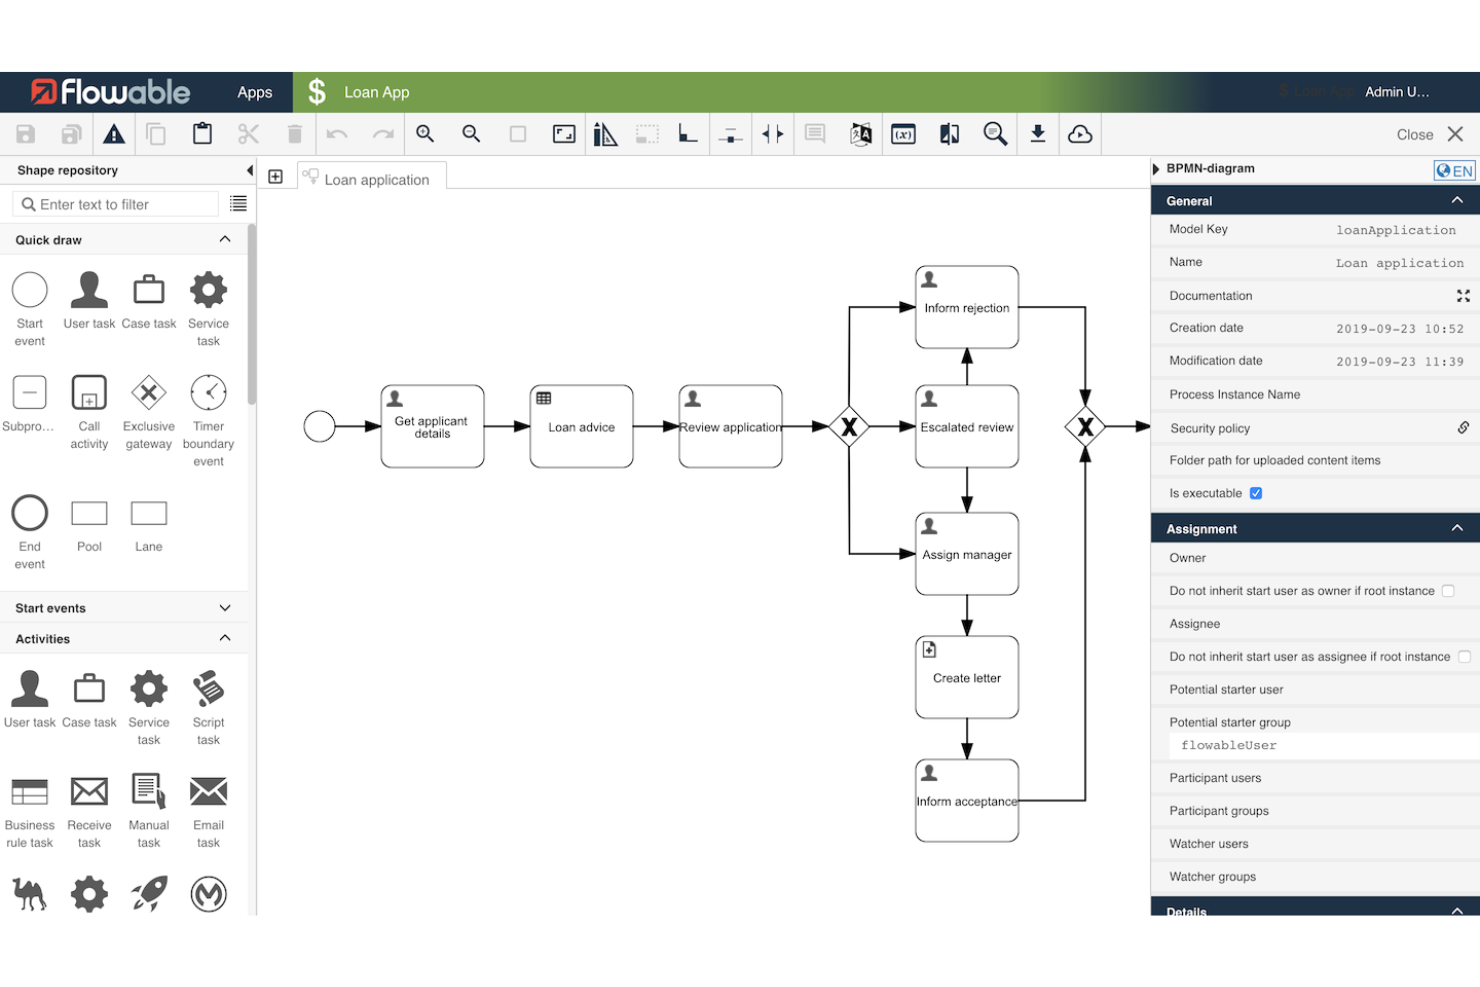This screenshot has height=987, width=1480.
Task: Click the zoom in magnifier icon
Action: (425, 134)
